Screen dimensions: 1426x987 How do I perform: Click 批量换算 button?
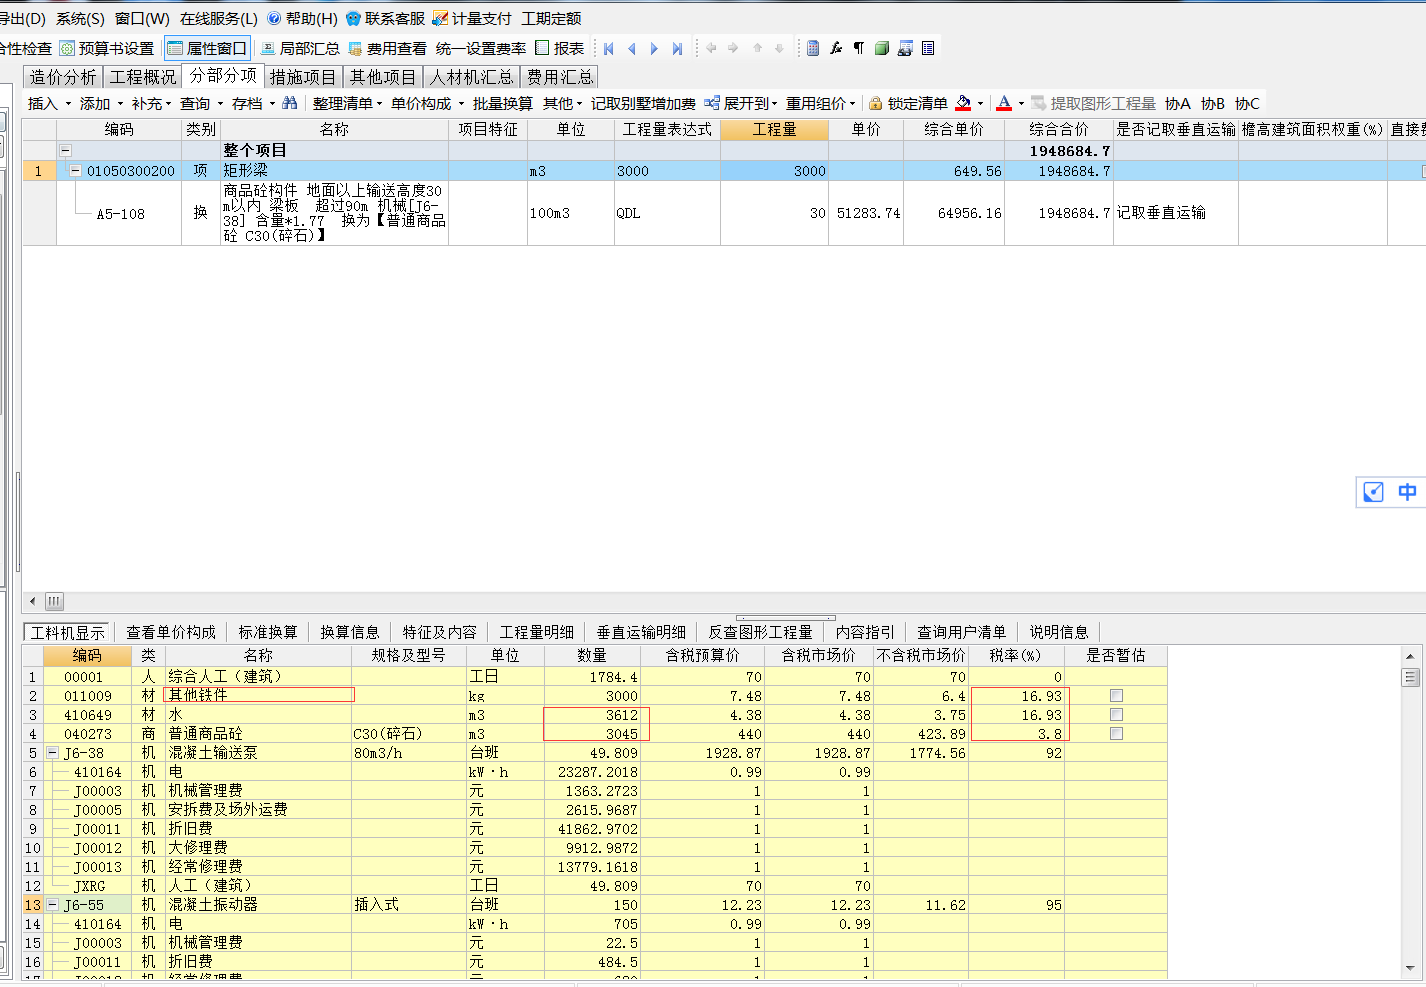[x=503, y=103]
